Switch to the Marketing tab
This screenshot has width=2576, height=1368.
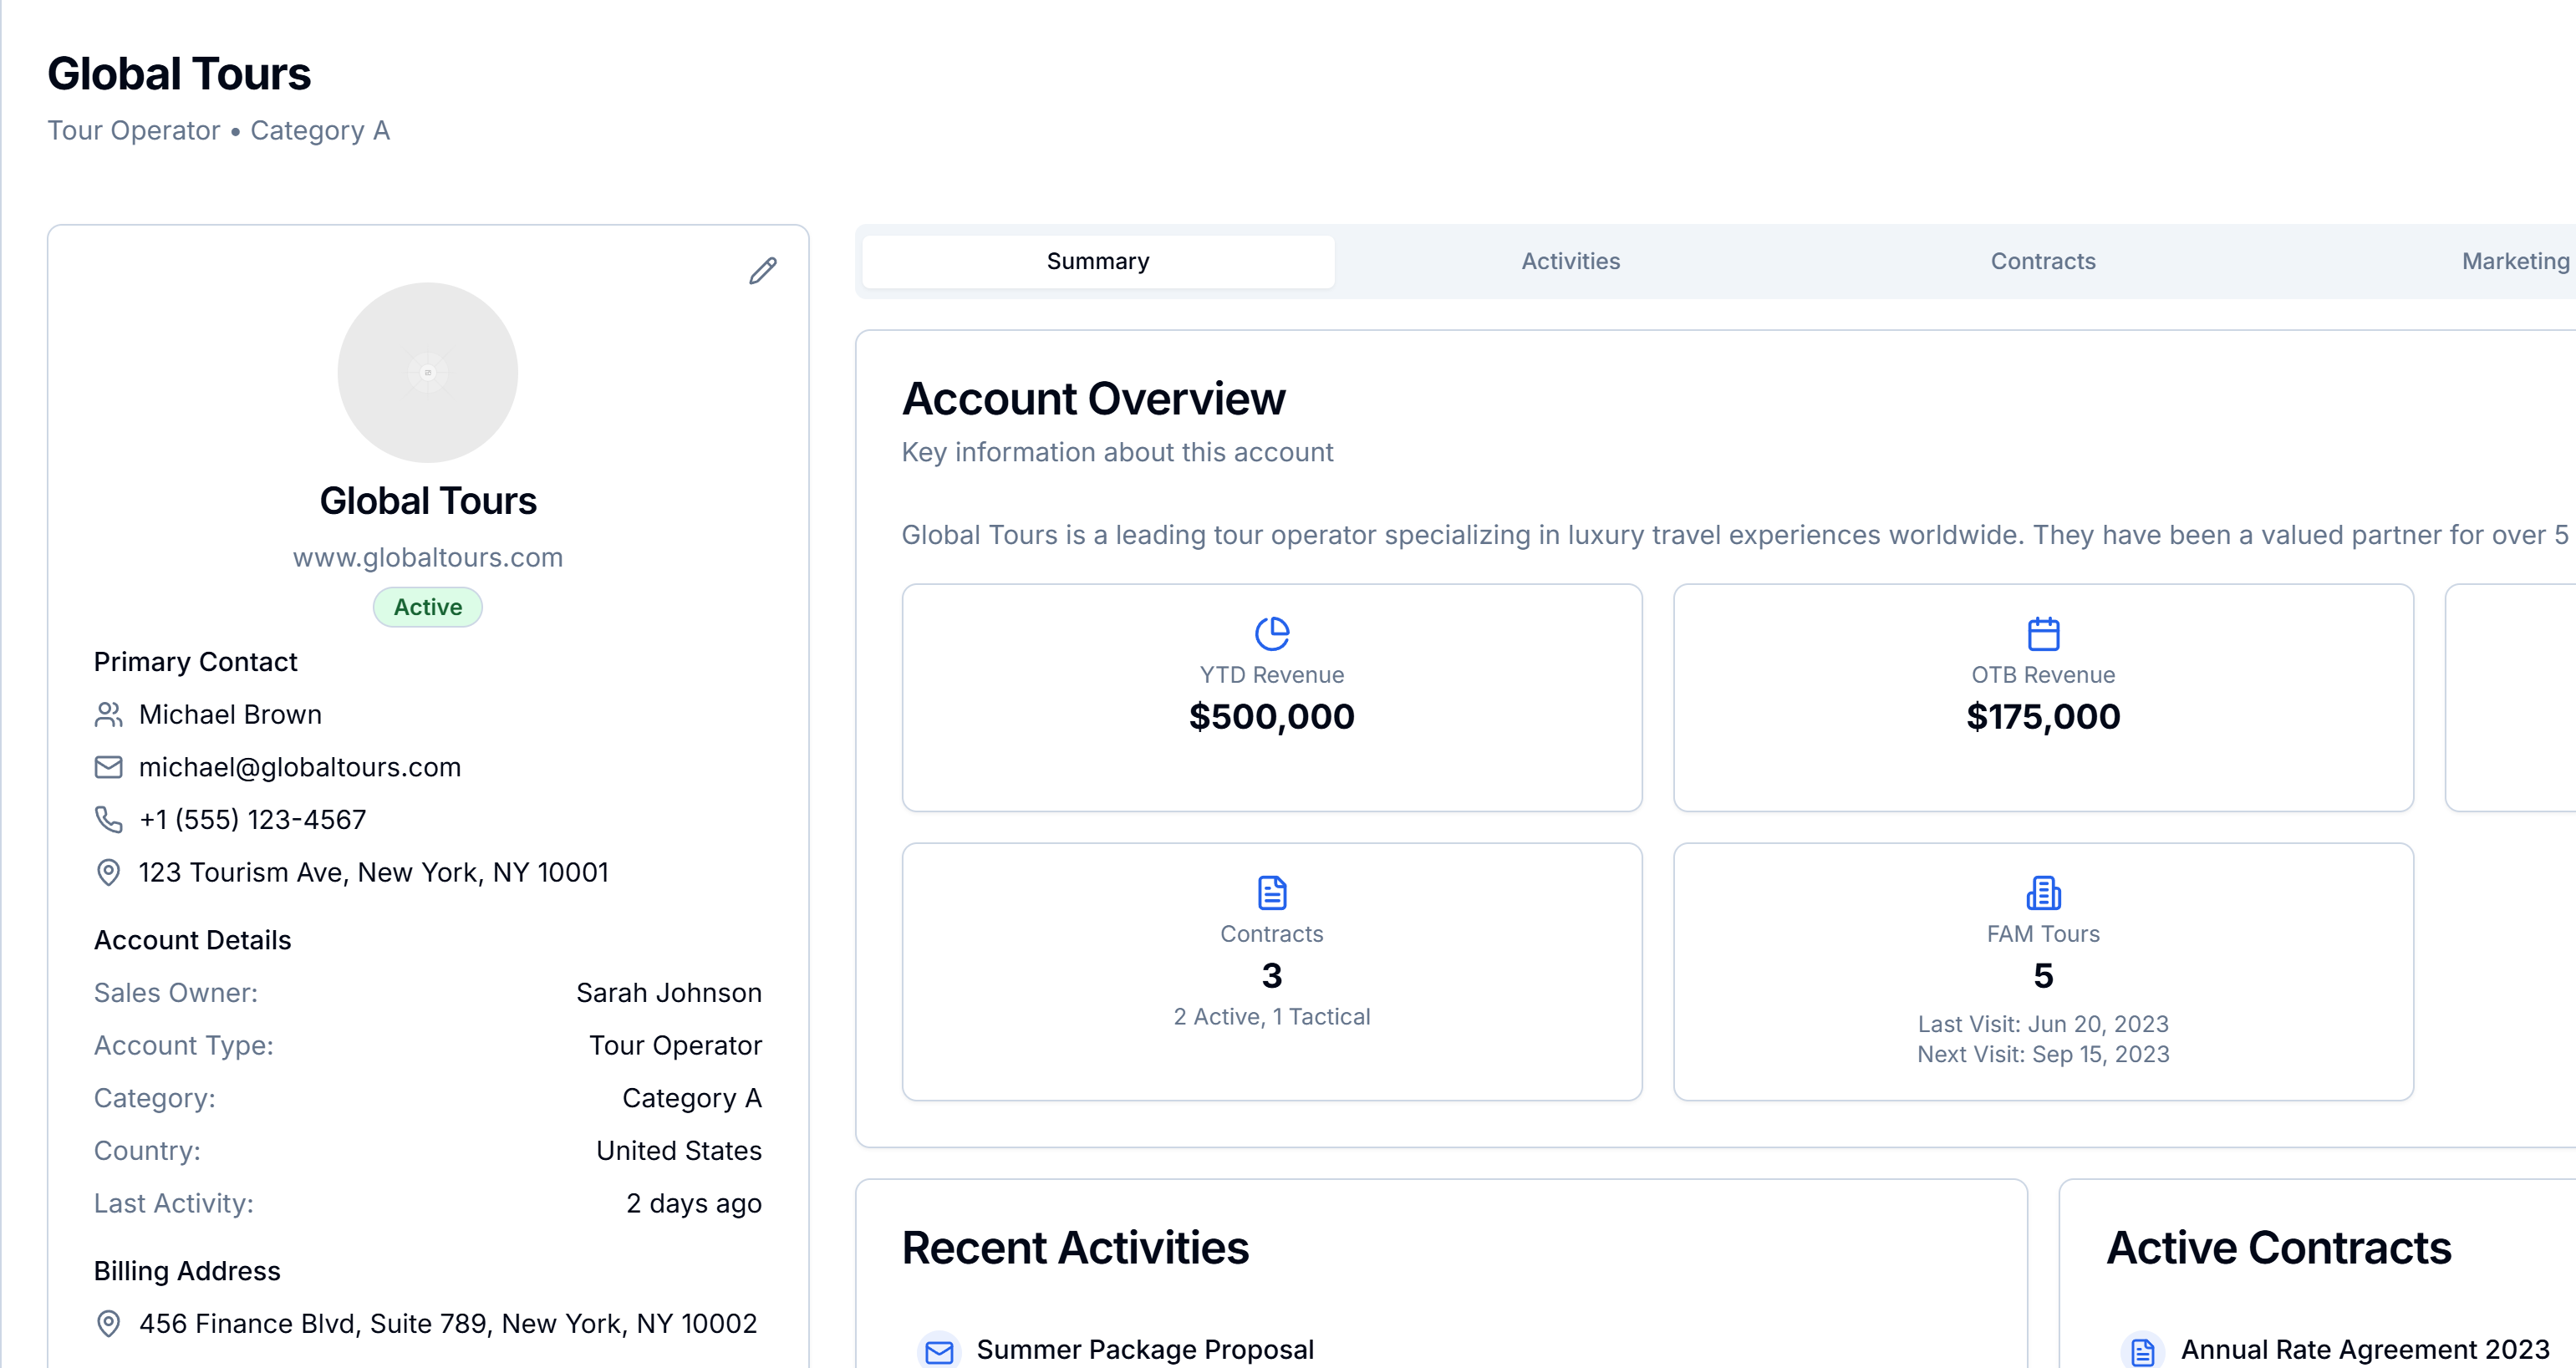pos(2514,261)
